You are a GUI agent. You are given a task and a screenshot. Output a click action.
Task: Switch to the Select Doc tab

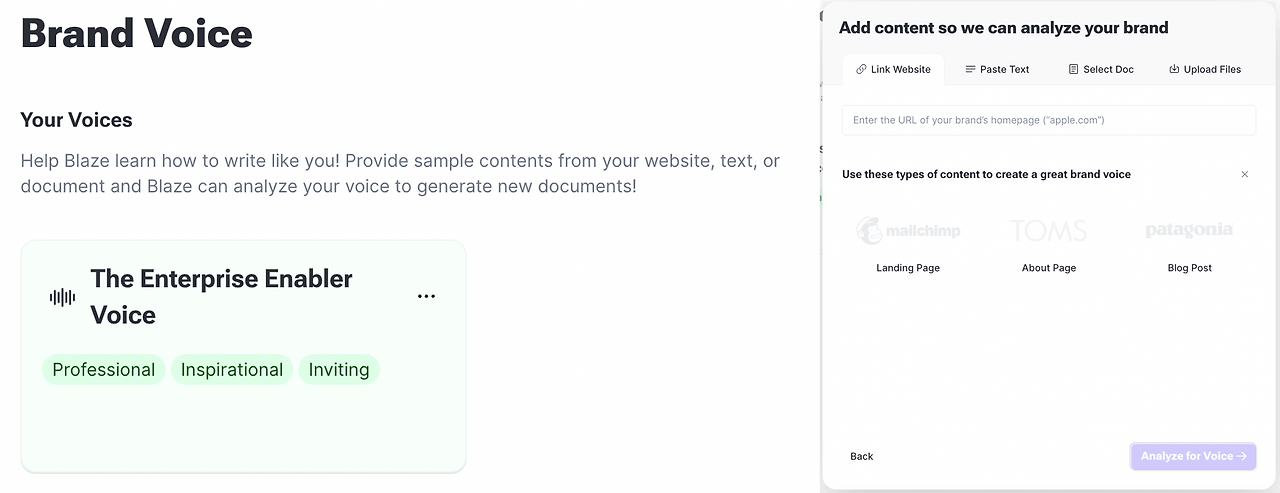coord(1101,70)
